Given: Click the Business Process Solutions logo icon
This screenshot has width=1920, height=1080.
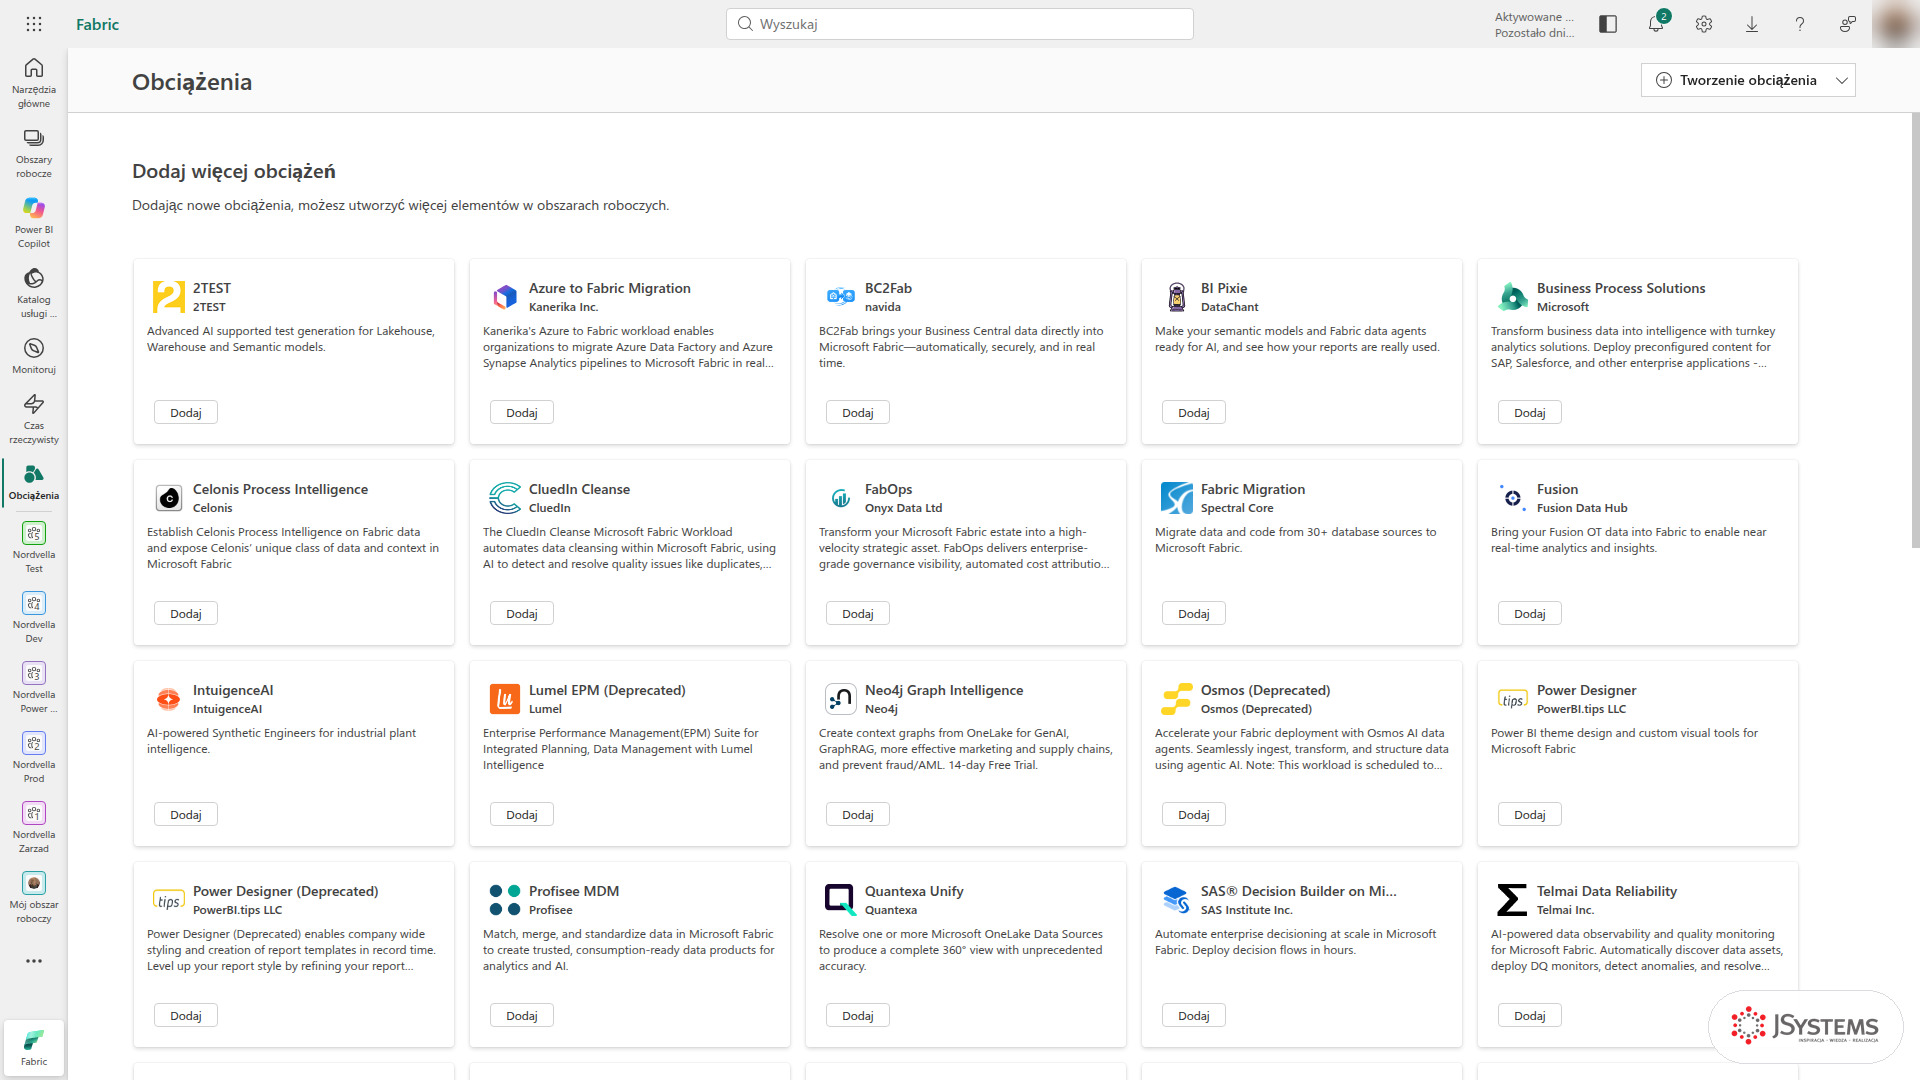Looking at the screenshot, I should 1513,297.
